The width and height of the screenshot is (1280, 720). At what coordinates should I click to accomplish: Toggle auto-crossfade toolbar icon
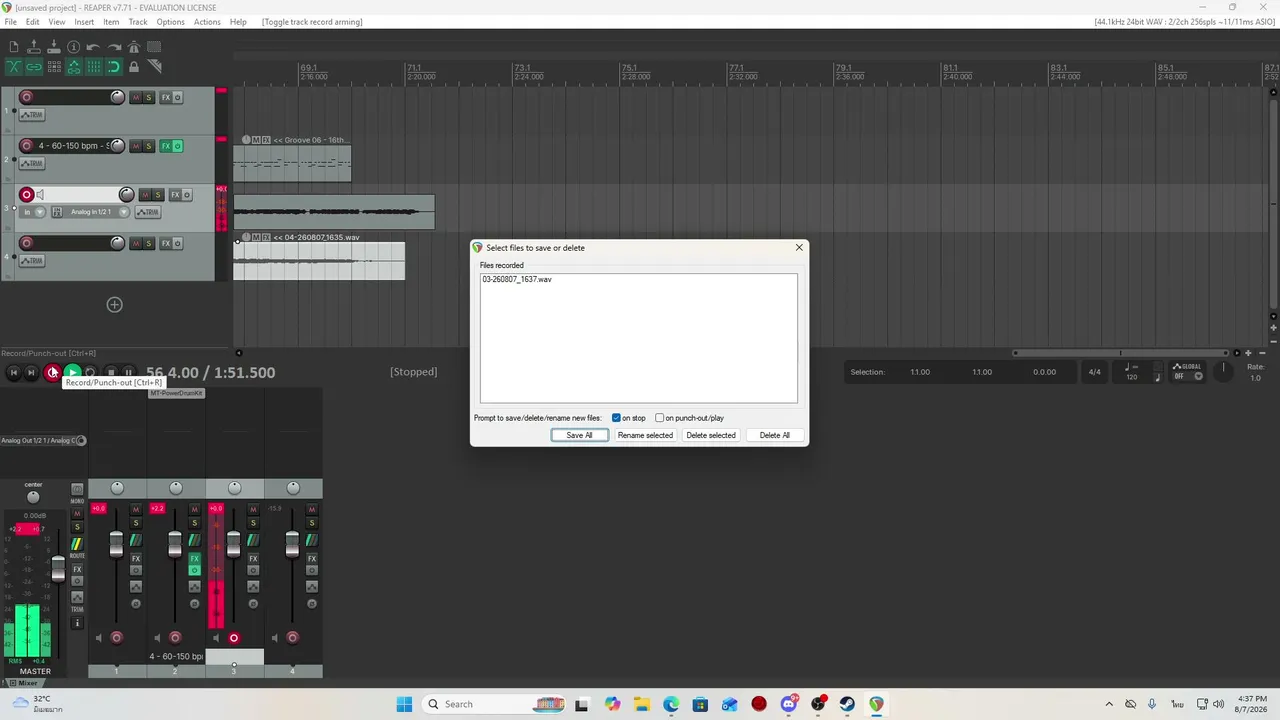pos(14,67)
